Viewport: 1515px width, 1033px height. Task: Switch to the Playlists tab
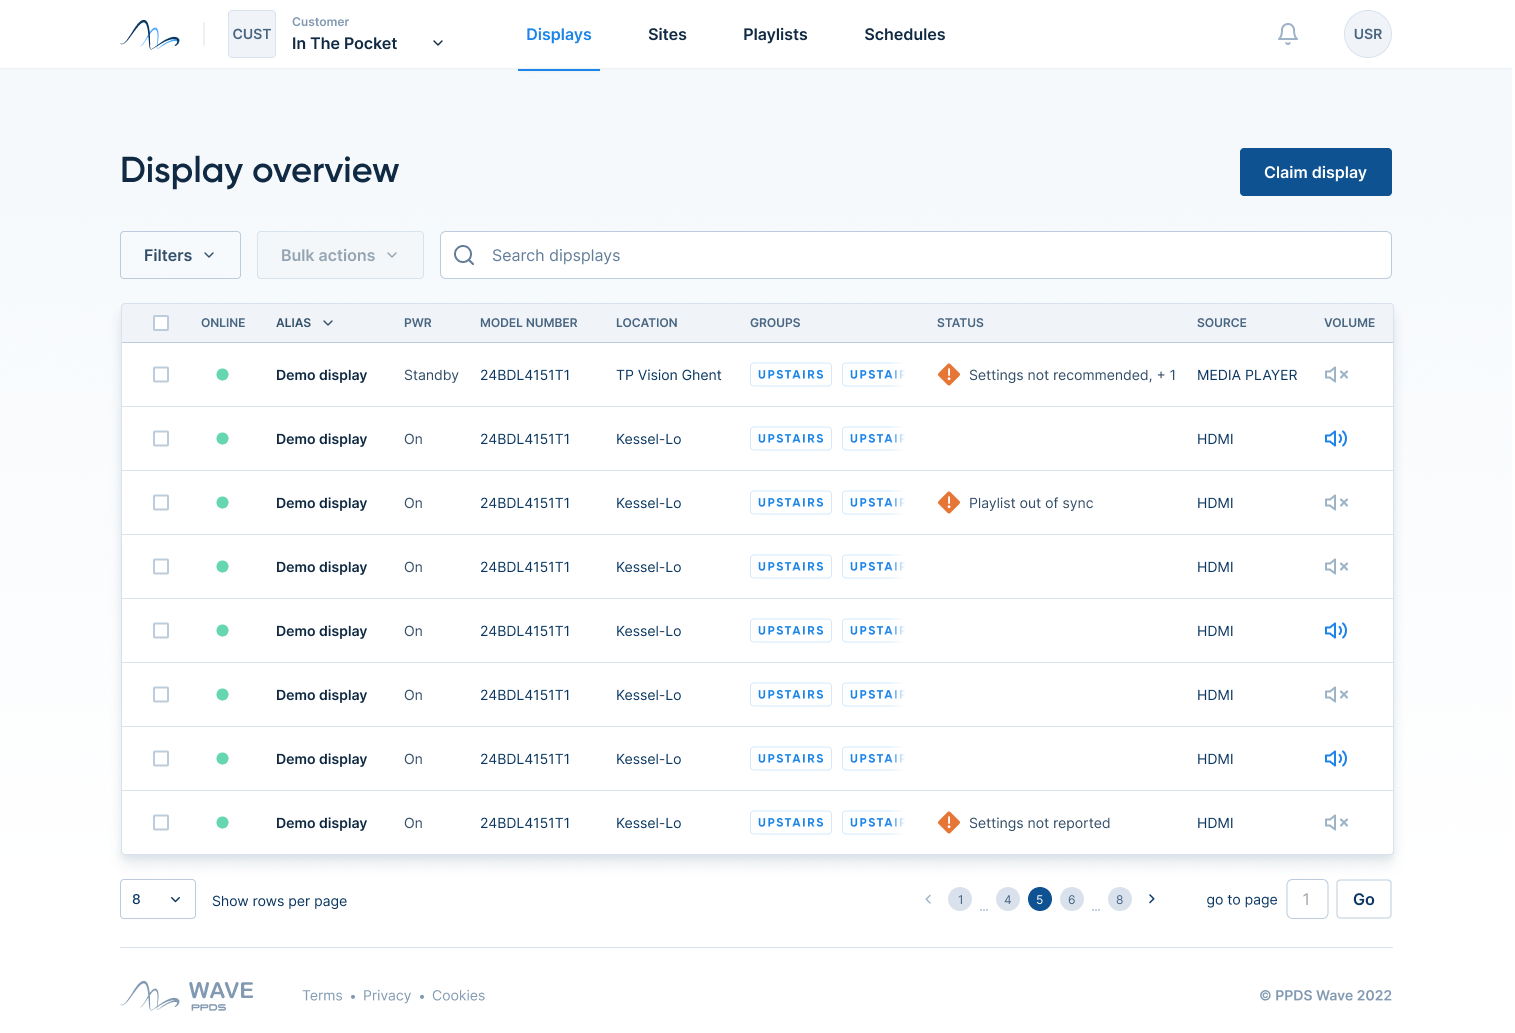(775, 34)
